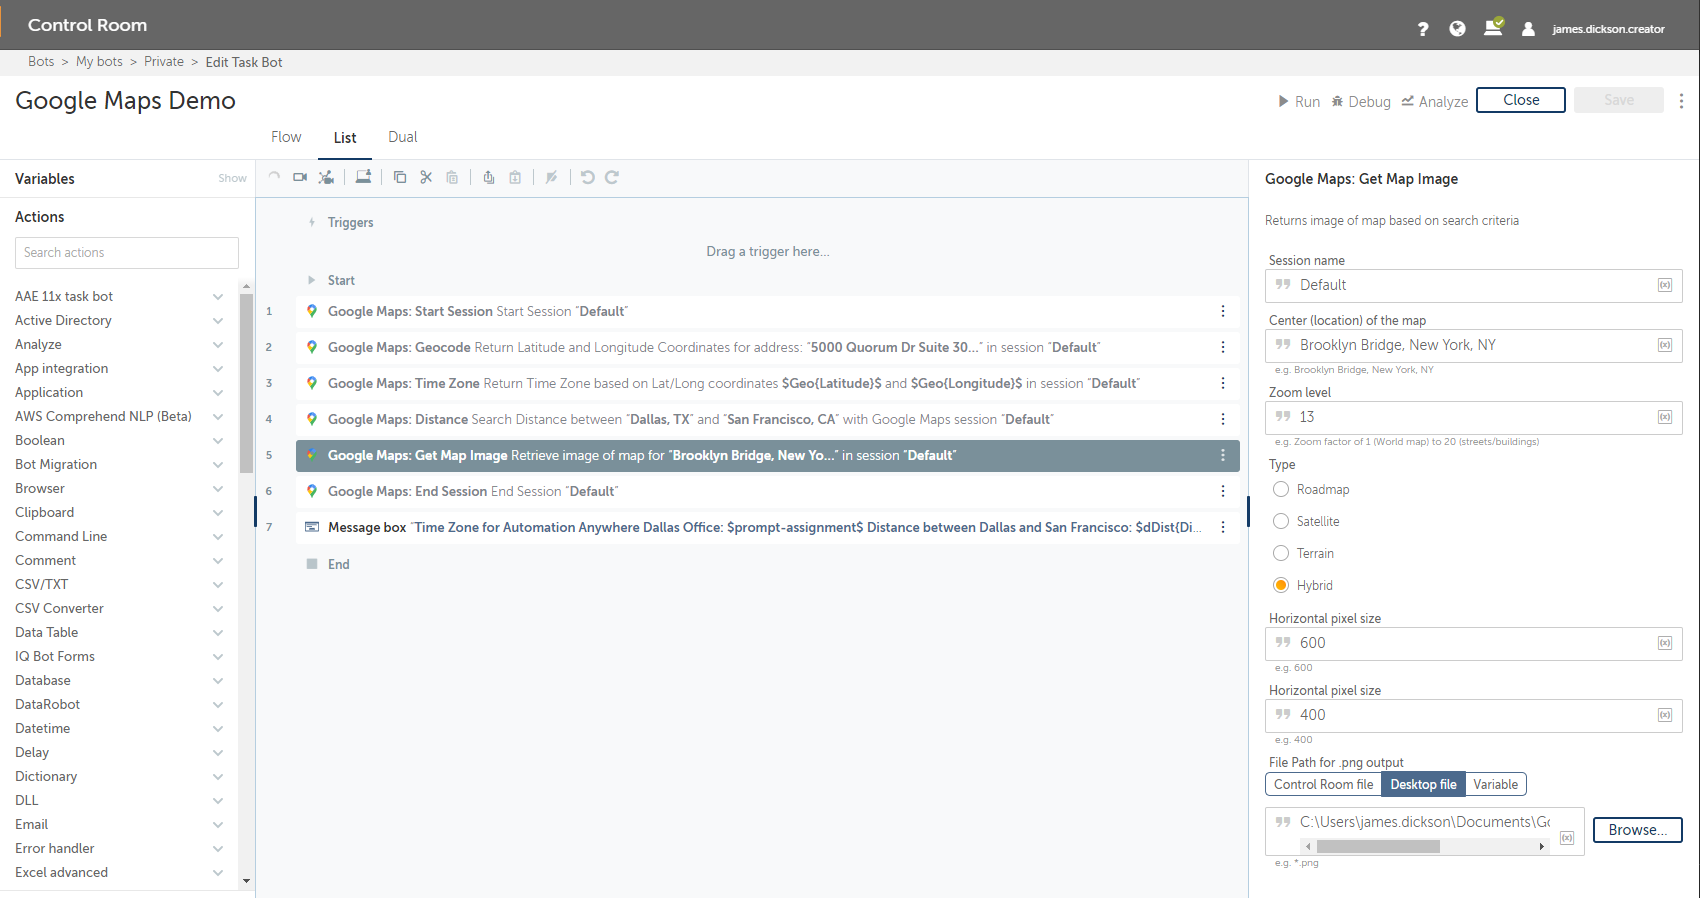The width and height of the screenshot is (1700, 898).
Task: Open the options menu for Start Session row
Action: (x=1223, y=311)
